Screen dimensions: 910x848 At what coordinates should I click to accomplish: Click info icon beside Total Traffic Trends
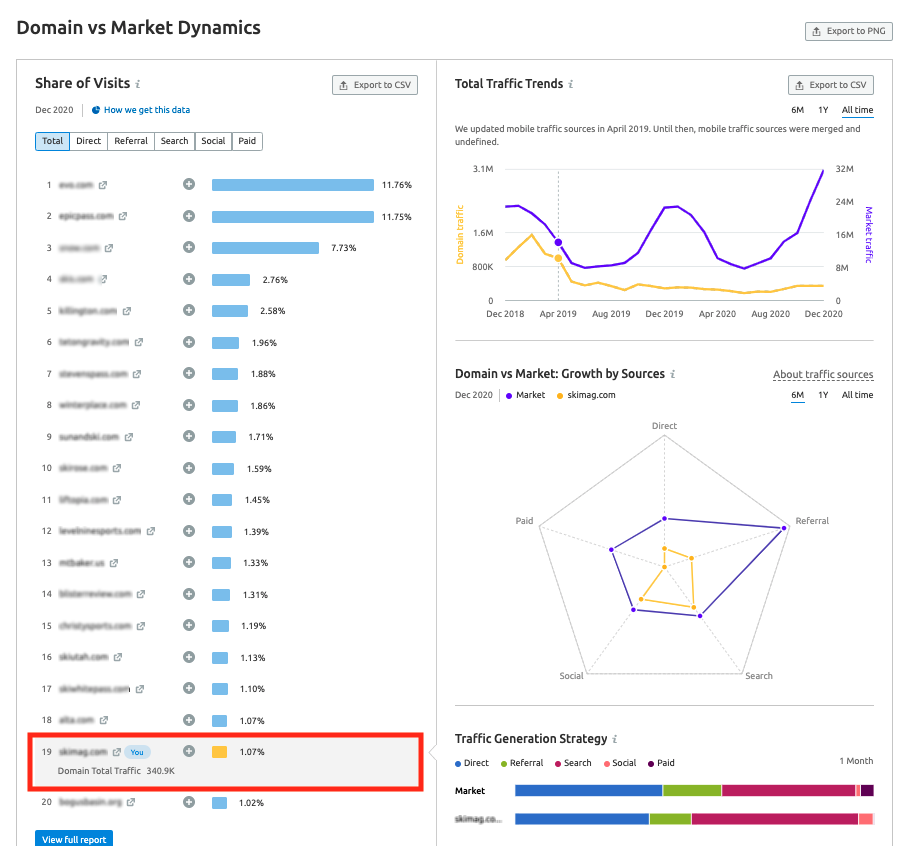570,85
